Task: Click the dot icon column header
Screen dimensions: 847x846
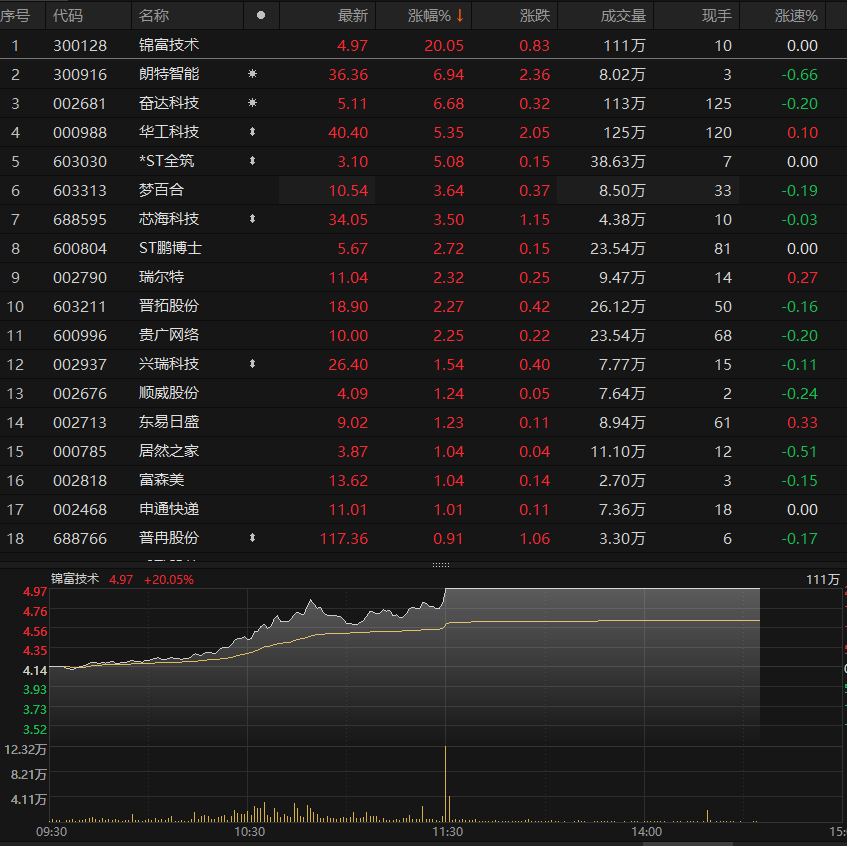Action: [261, 15]
